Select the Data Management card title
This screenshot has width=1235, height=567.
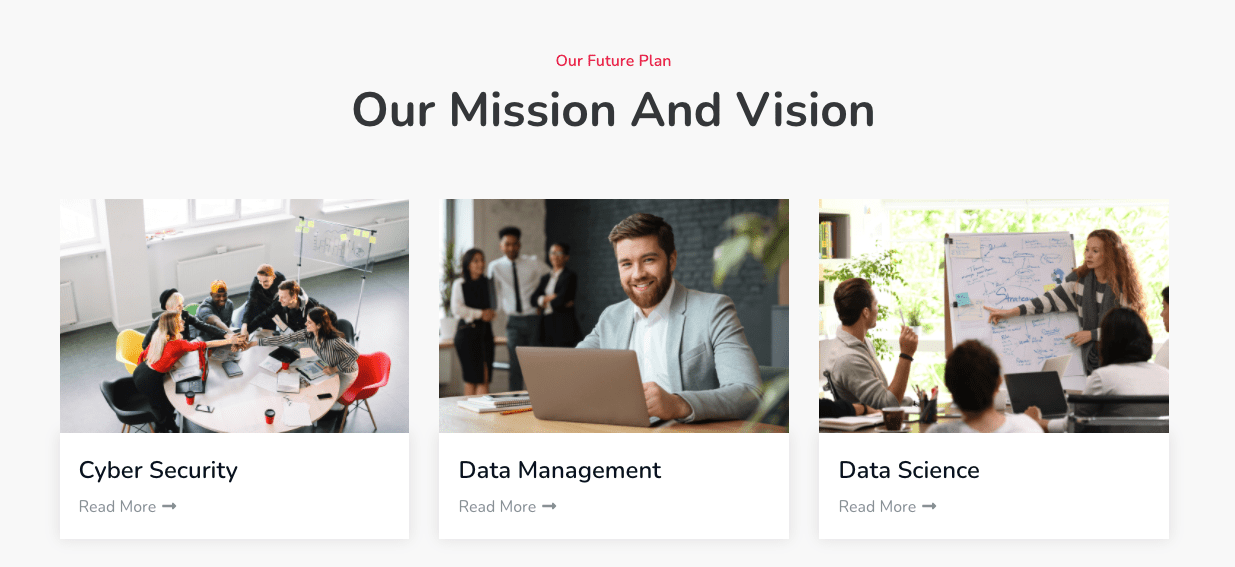click(560, 470)
